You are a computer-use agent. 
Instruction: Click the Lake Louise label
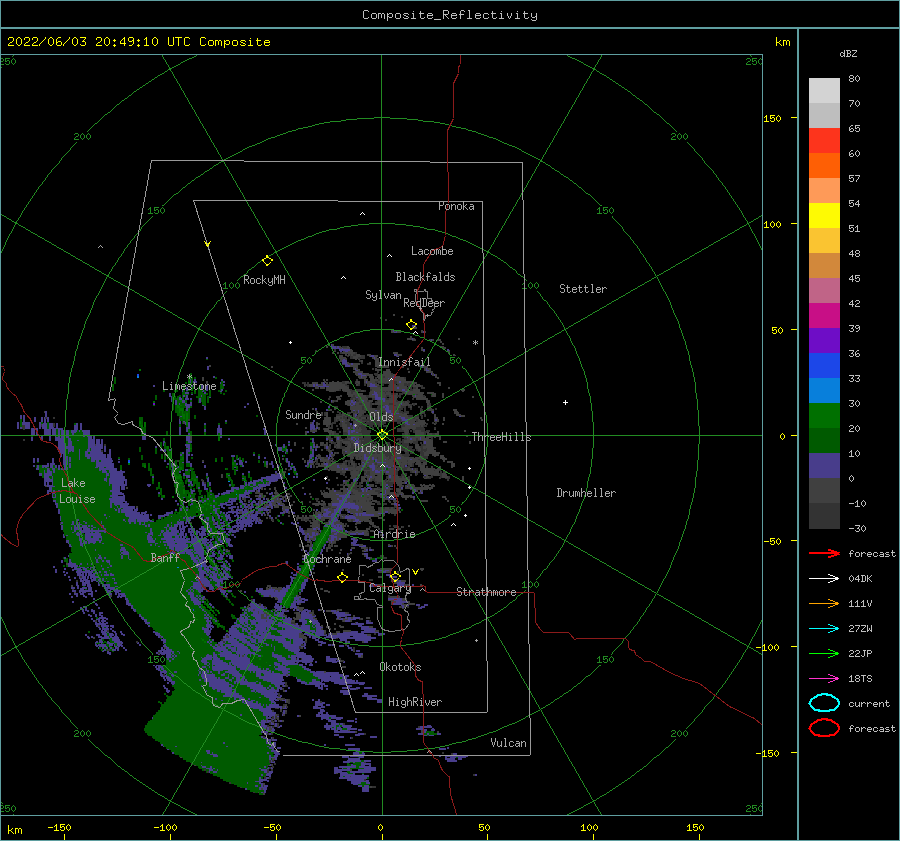[77, 491]
